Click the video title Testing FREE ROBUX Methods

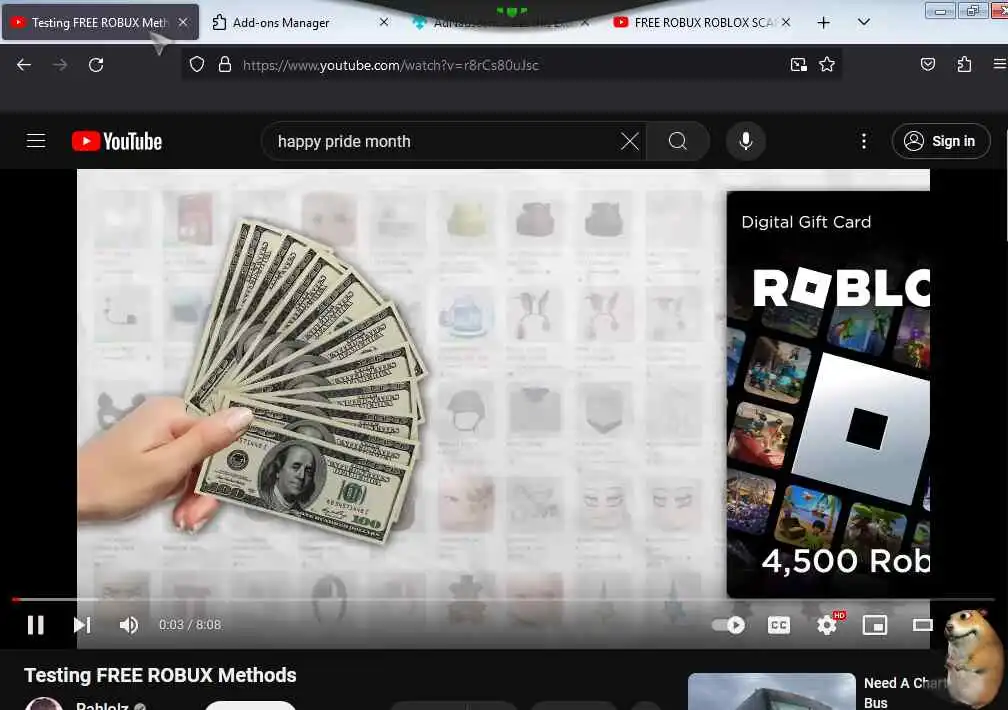pyautogui.click(x=160, y=675)
